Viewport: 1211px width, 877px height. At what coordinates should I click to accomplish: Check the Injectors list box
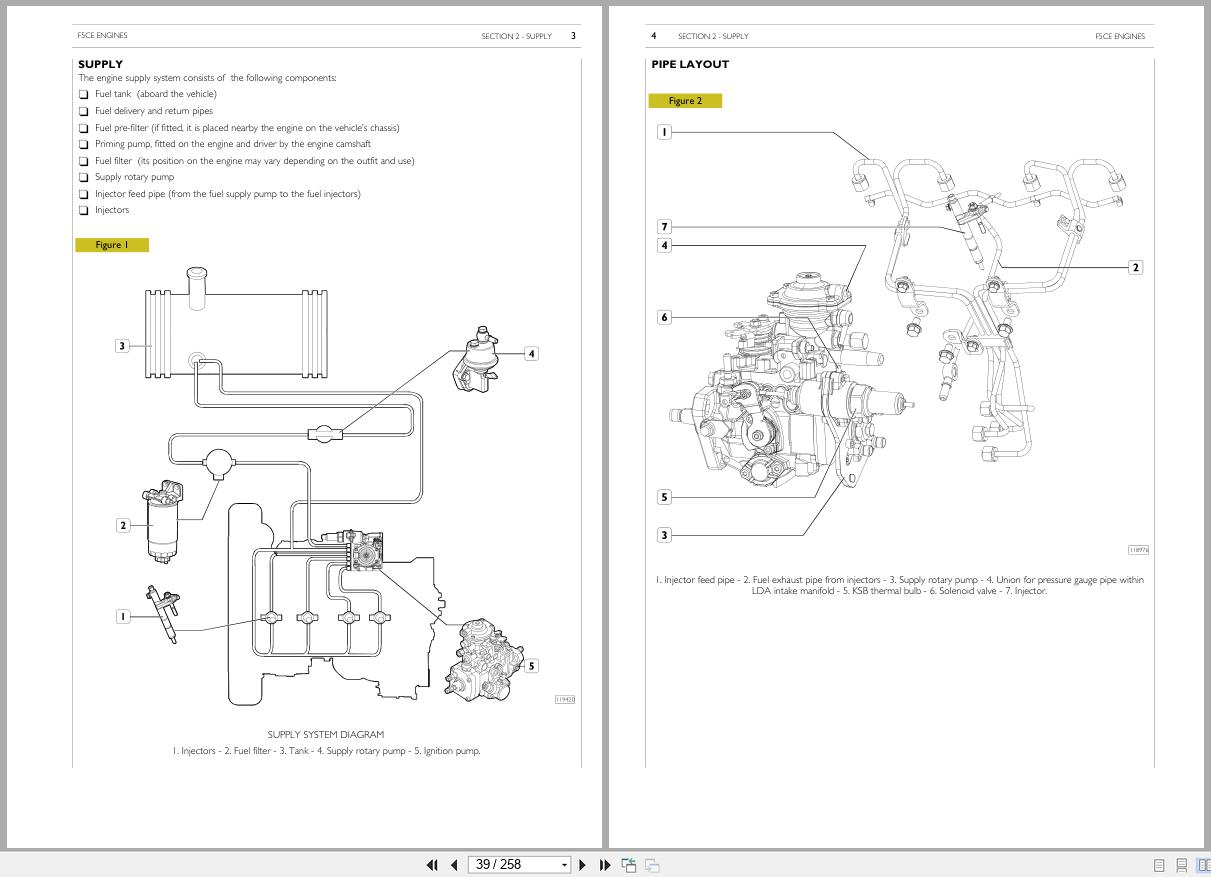click(x=84, y=210)
